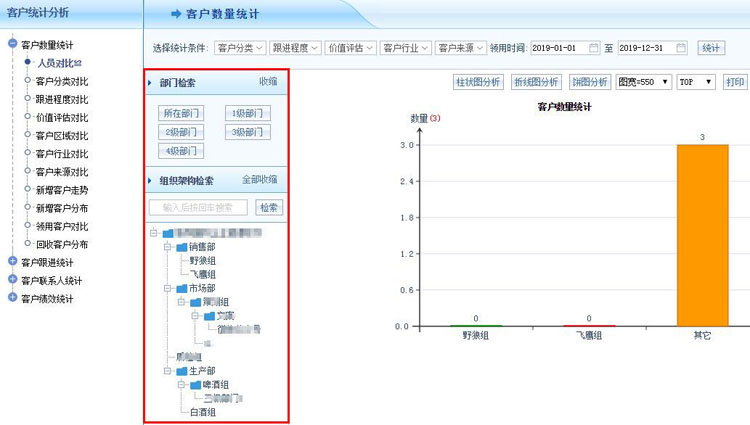Open 客户分类对比 report

tap(62, 81)
